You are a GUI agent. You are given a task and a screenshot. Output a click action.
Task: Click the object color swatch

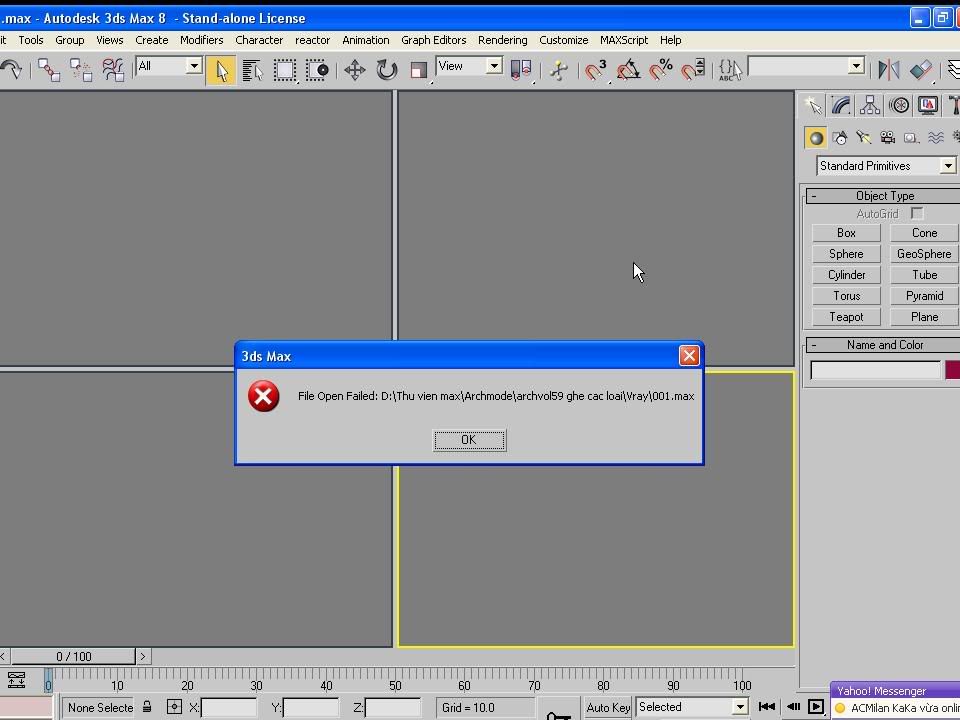point(953,370)
